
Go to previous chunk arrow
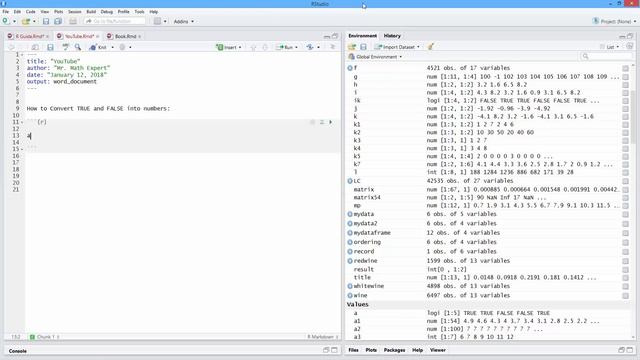pos(253,47)
